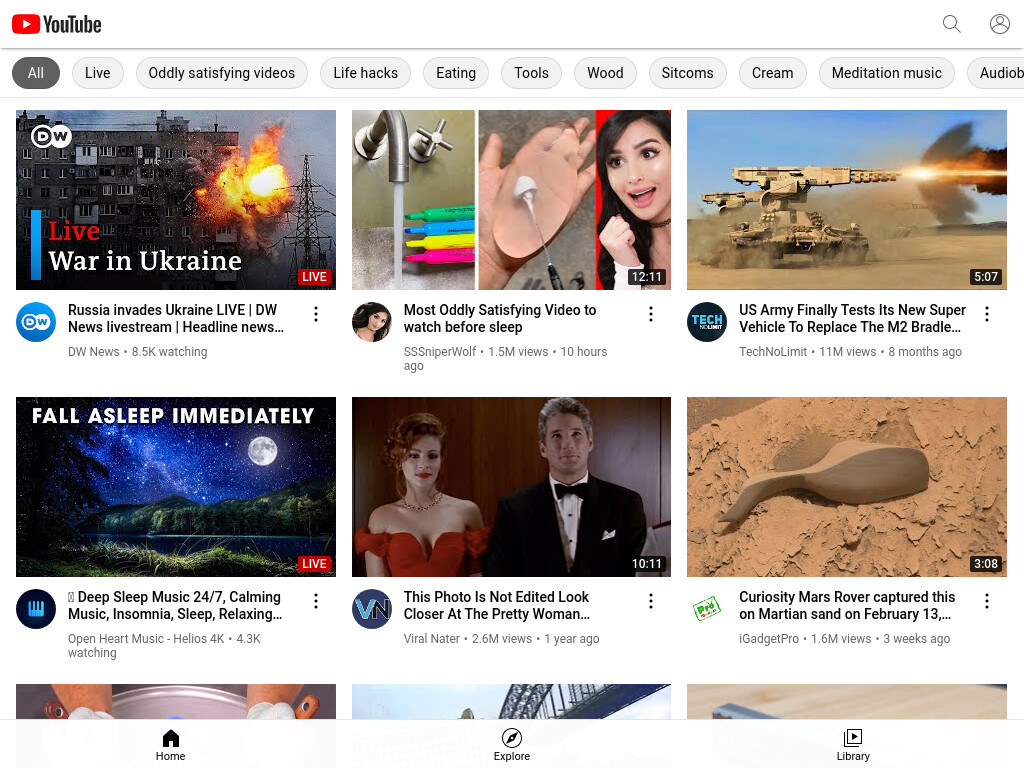Image resolution: width=1024 pixels, height=768 pixels.
Task: Open Open Heart Music channel avatar
Action: 36,609
